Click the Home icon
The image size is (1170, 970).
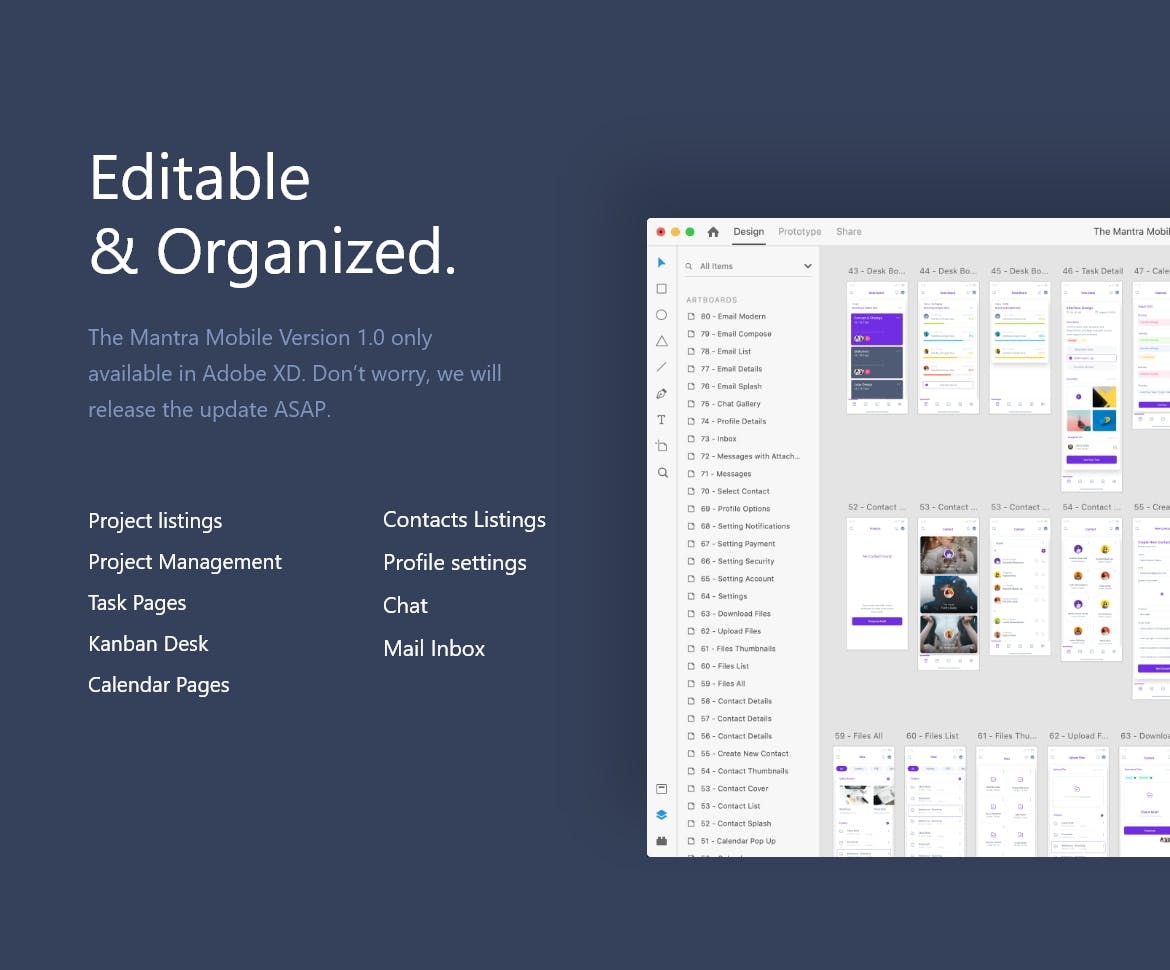713,232
